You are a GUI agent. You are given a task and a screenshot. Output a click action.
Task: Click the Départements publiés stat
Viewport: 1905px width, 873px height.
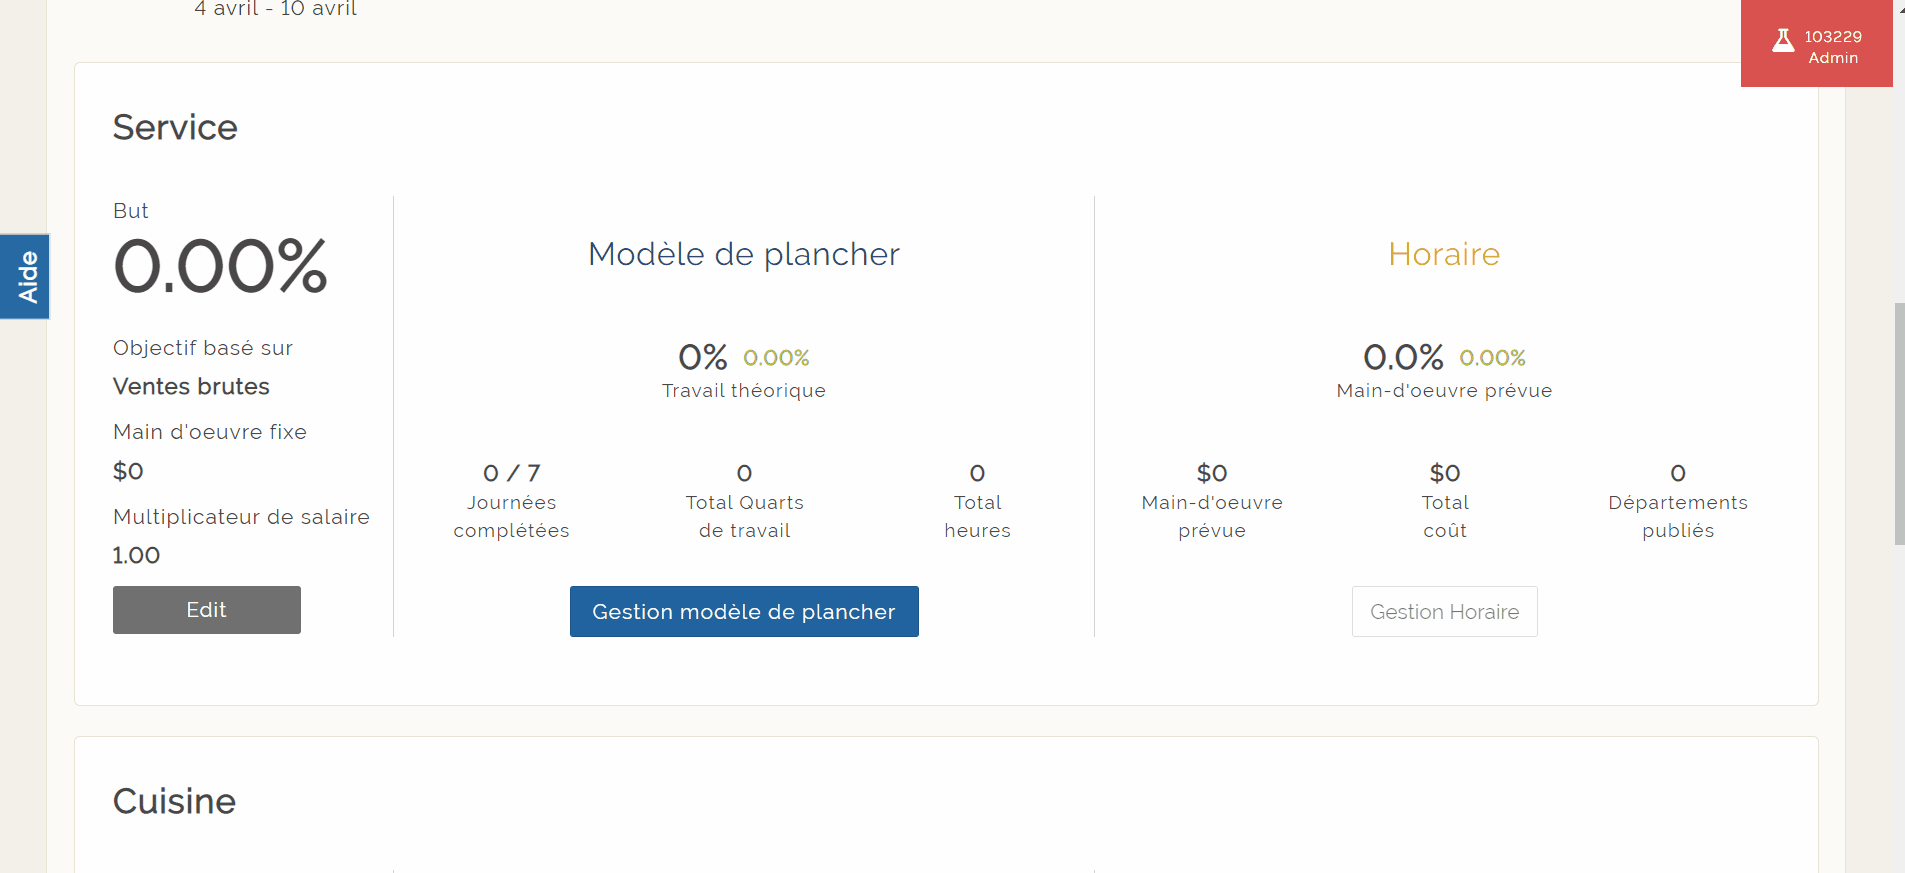1678,500
